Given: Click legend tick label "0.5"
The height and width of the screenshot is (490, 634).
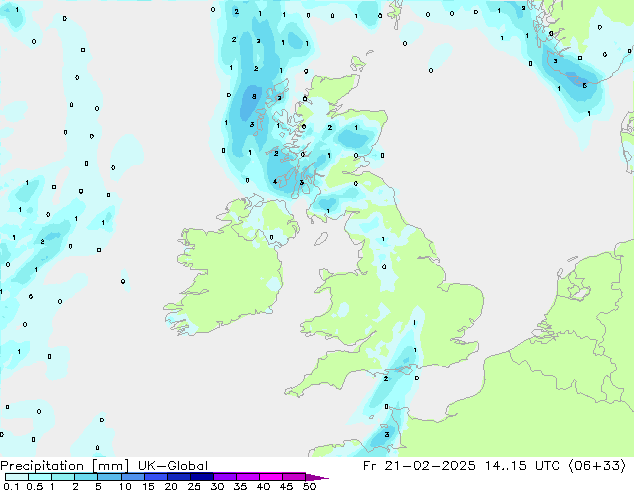Looking at the screenshot, I should pyautogui.click(x=35, y=486).
